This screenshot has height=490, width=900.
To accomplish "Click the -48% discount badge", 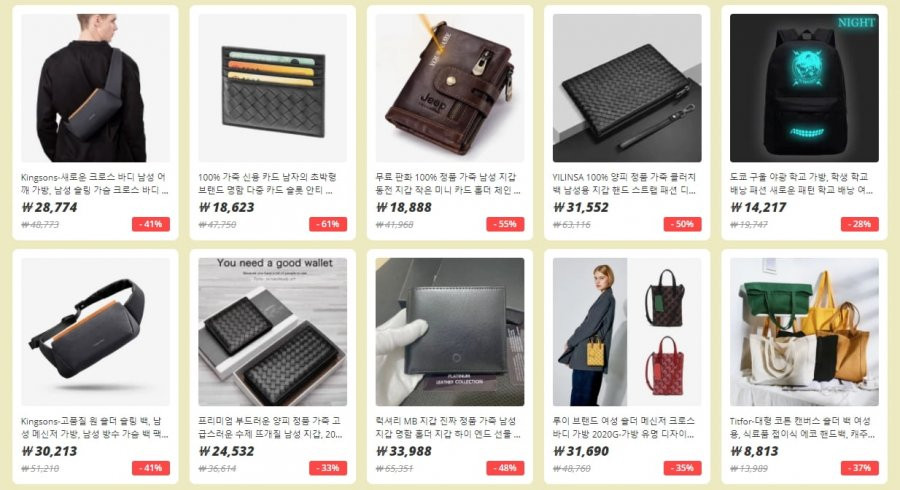I will coord(505,468).
